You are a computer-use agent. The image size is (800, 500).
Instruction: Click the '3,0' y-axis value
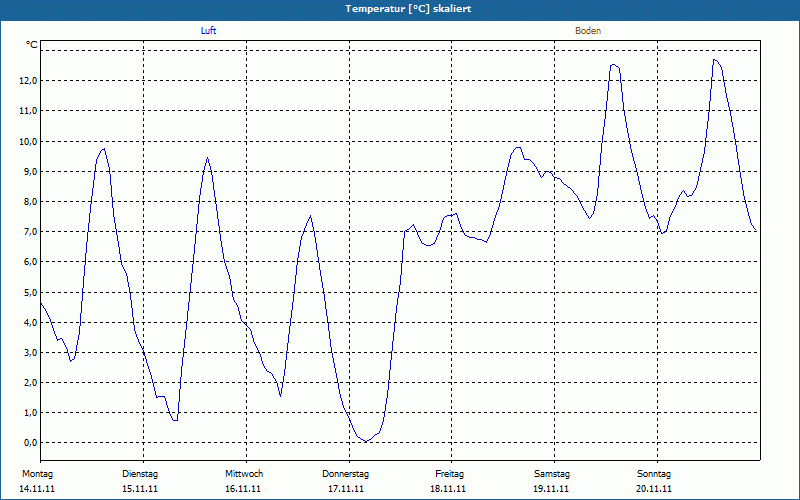tap(31, 353)
